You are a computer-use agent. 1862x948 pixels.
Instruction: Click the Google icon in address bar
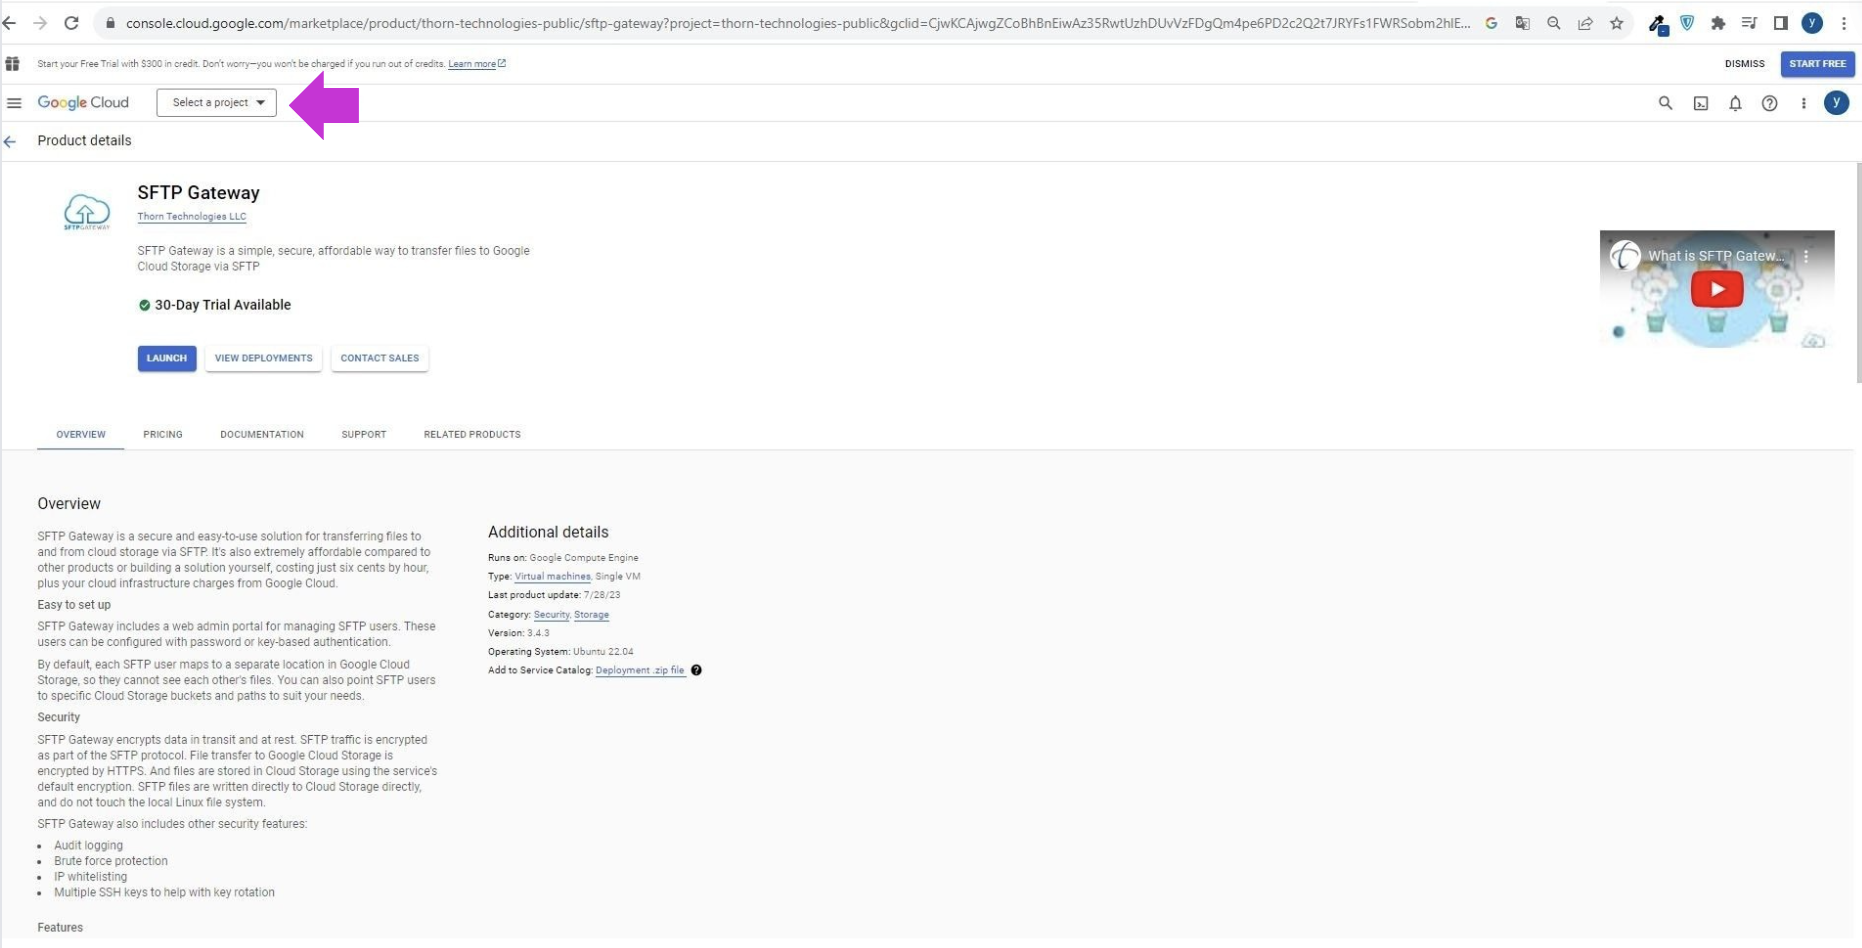[x=1491, y=23]
